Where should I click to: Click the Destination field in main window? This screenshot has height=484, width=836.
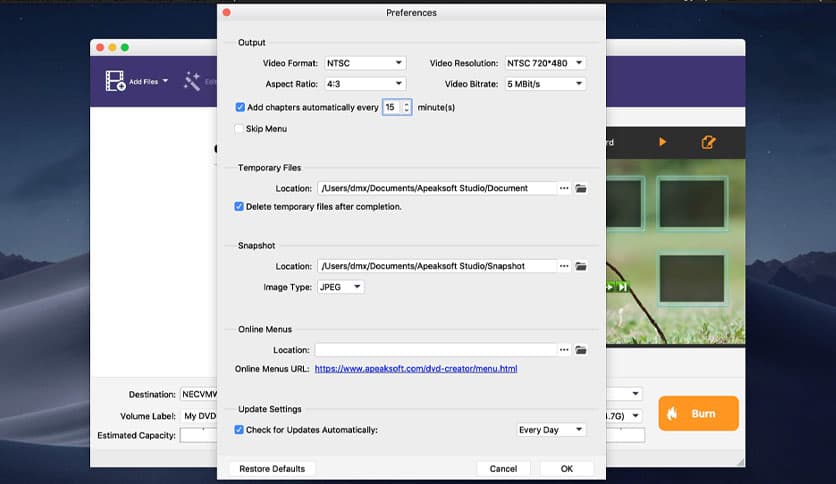pos(199,394)
